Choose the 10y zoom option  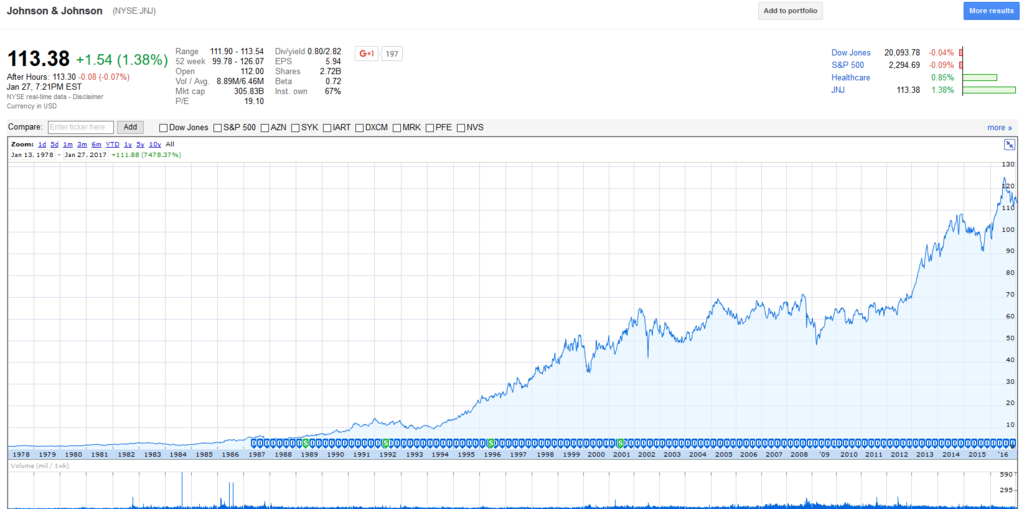click(155, 144)
